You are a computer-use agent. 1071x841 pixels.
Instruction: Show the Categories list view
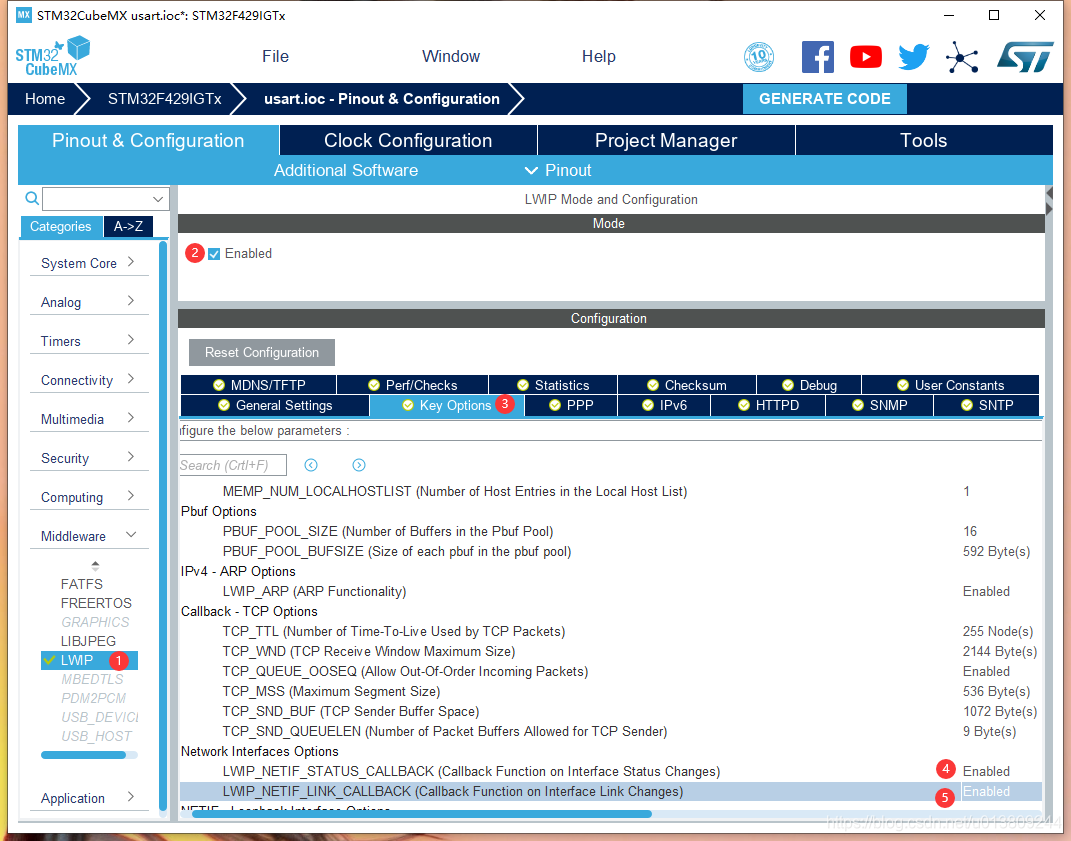pos(61,226)
